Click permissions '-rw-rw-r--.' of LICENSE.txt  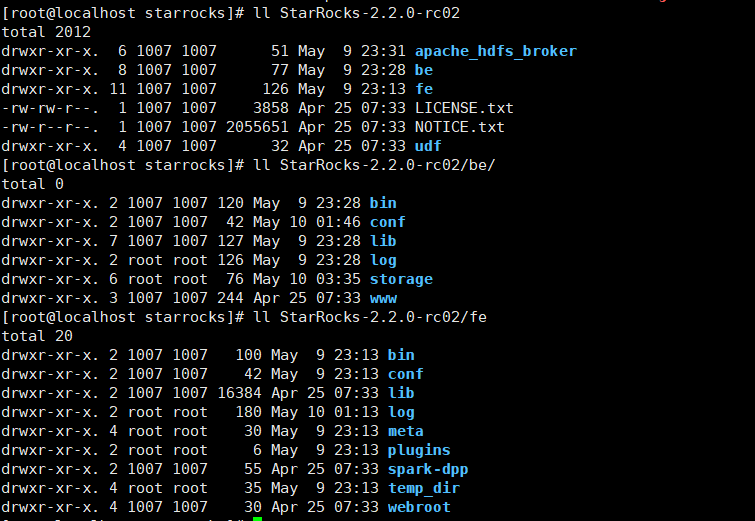tap(50, 108)
